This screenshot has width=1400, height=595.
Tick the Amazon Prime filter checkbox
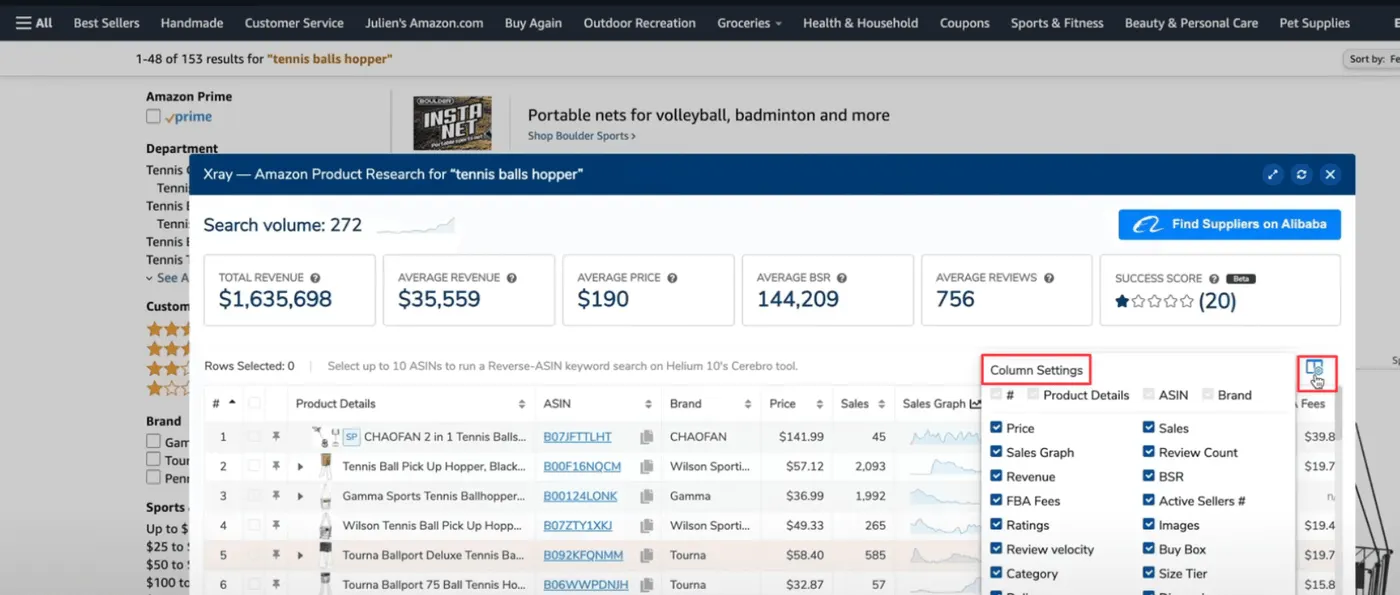click(153, 117)
